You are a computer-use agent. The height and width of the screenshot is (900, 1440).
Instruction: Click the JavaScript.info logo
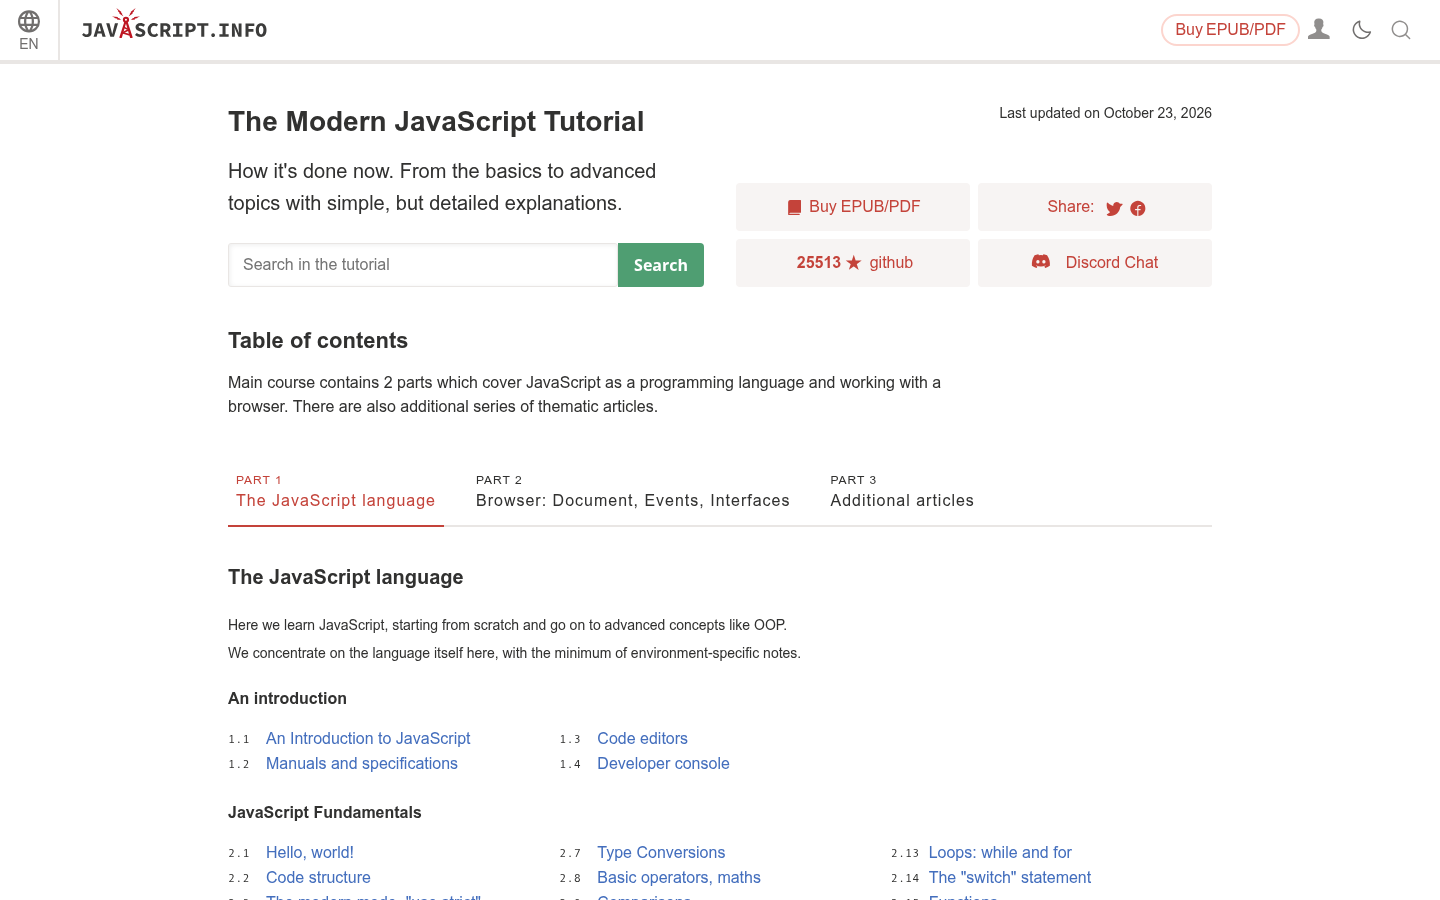(174, 26)
